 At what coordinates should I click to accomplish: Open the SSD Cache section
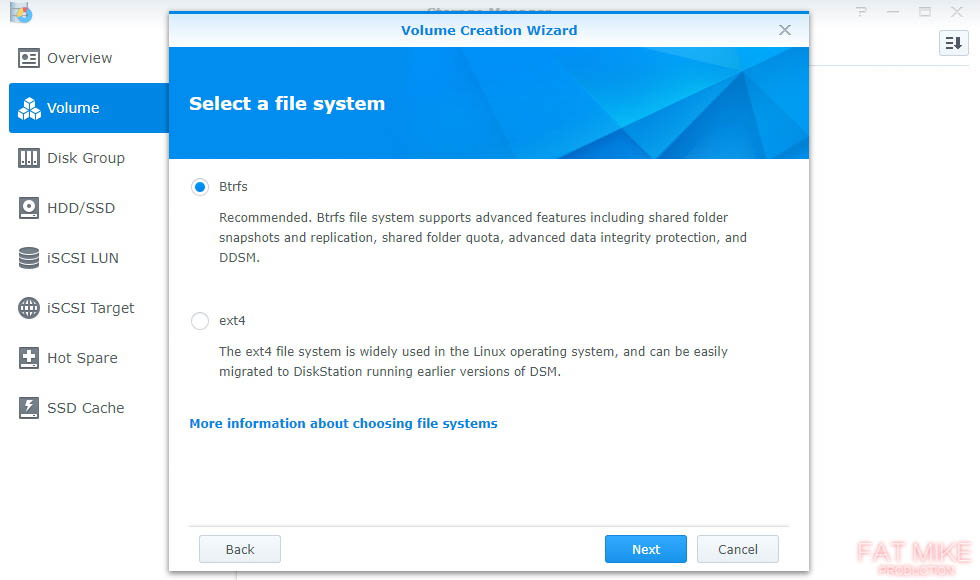click(89, 408)
